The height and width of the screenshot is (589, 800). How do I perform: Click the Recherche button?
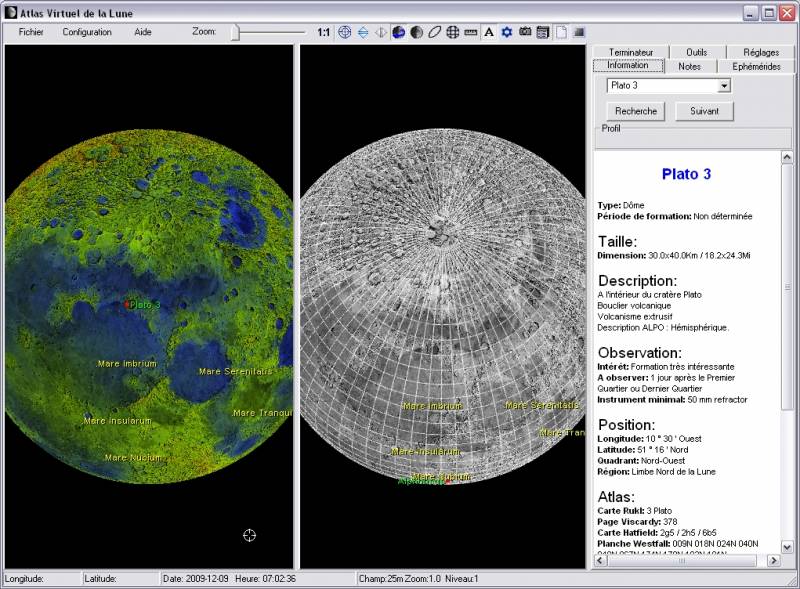point(634,111)
